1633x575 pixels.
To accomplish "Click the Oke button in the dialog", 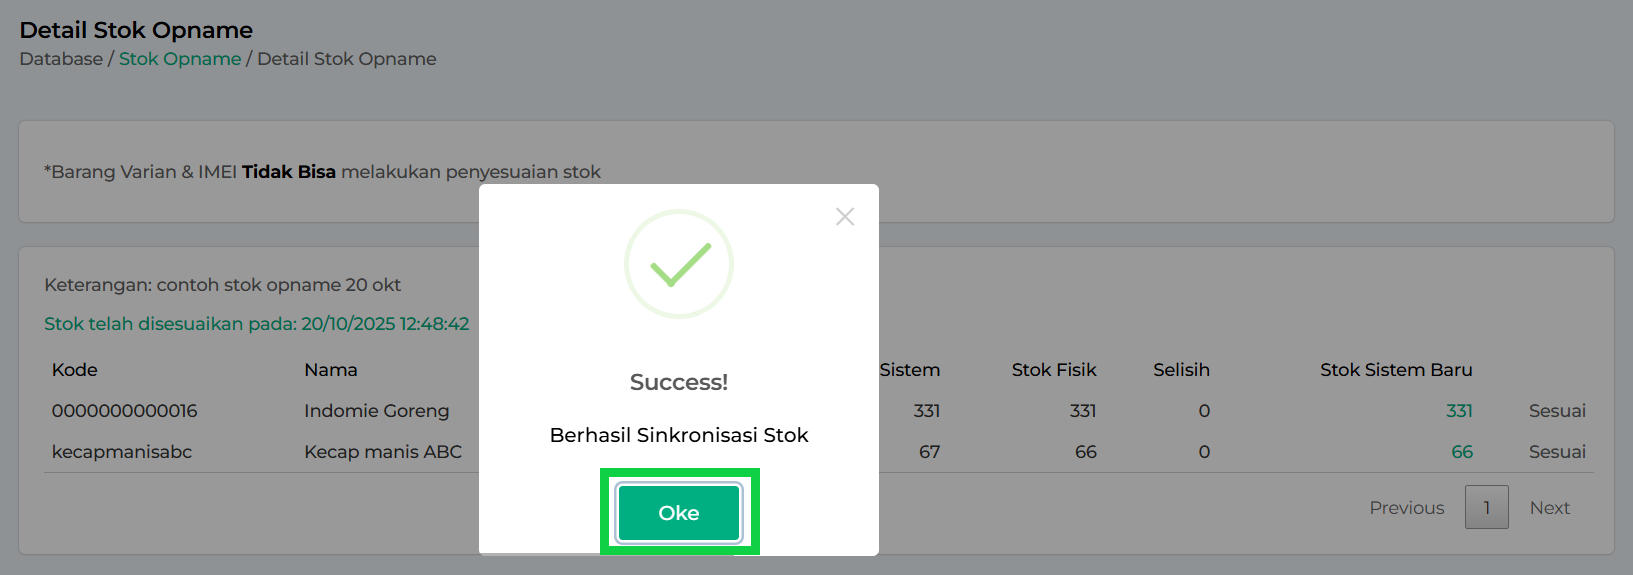I will click(x=679, y=513).
